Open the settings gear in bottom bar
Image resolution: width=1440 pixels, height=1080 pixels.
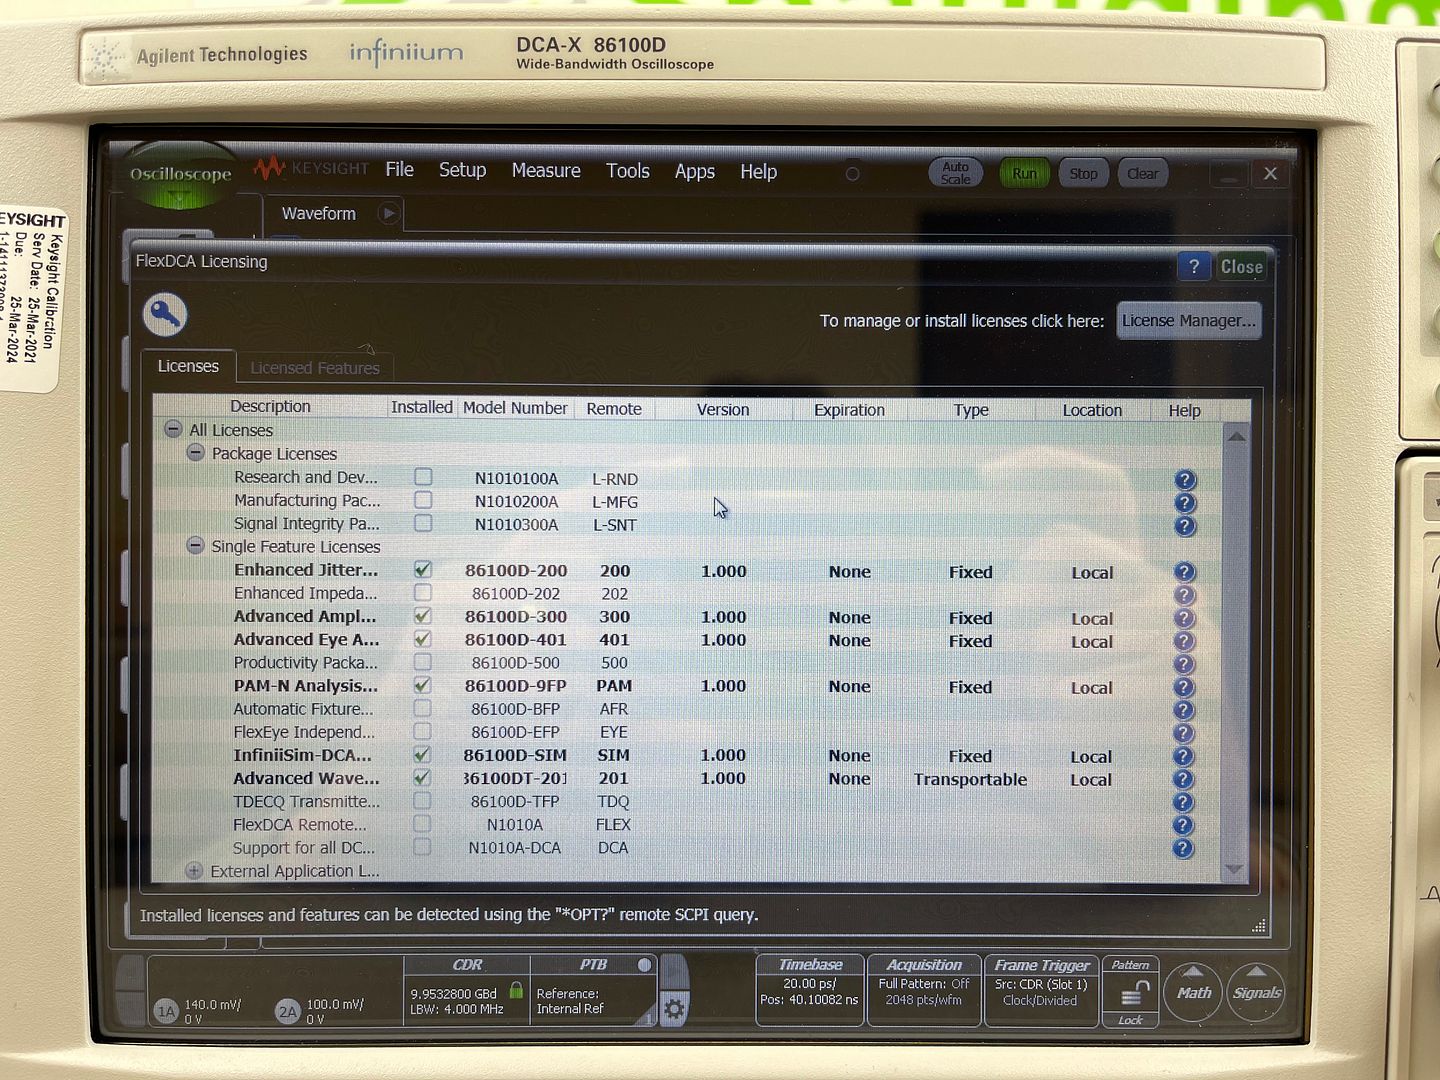(x=674, y=1009)
